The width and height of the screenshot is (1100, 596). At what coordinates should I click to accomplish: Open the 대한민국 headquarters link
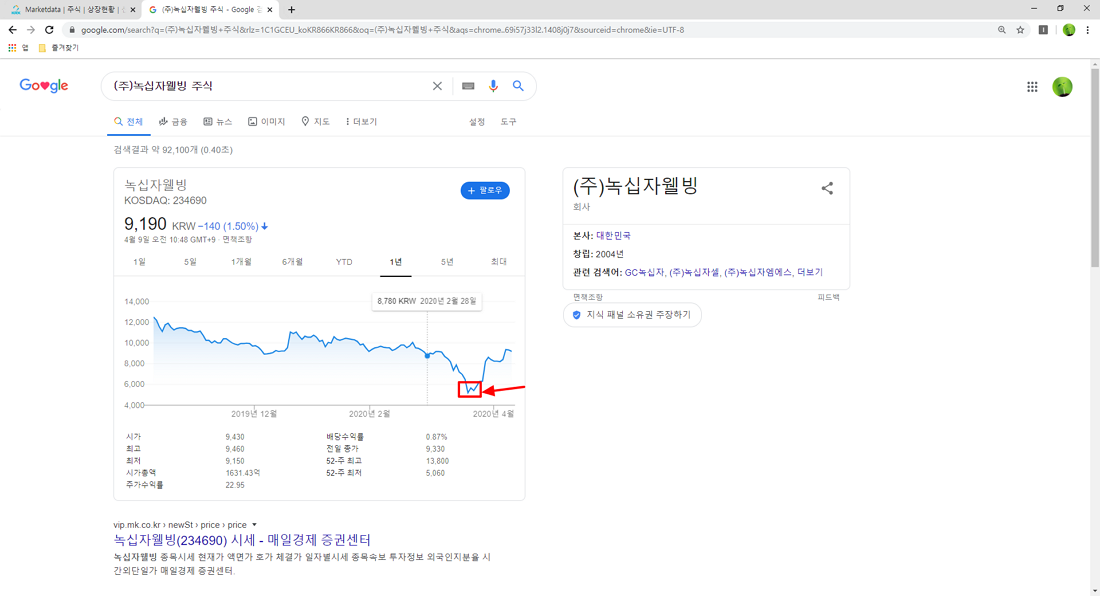click(x=613, y=236)
